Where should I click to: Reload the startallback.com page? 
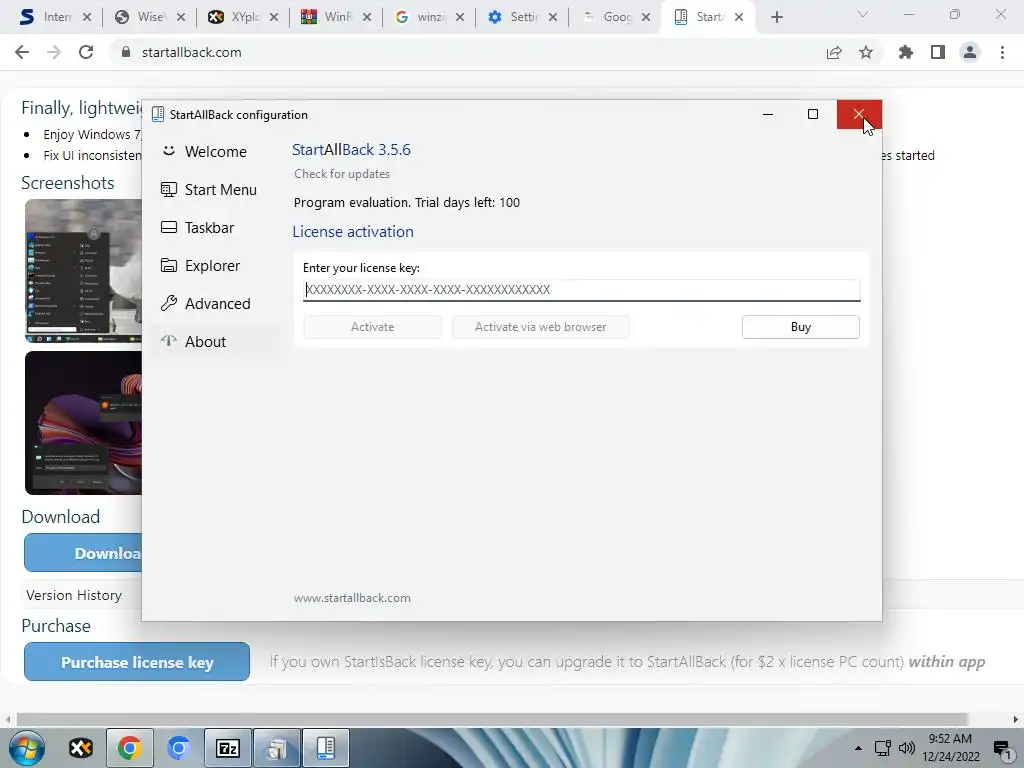86,52
